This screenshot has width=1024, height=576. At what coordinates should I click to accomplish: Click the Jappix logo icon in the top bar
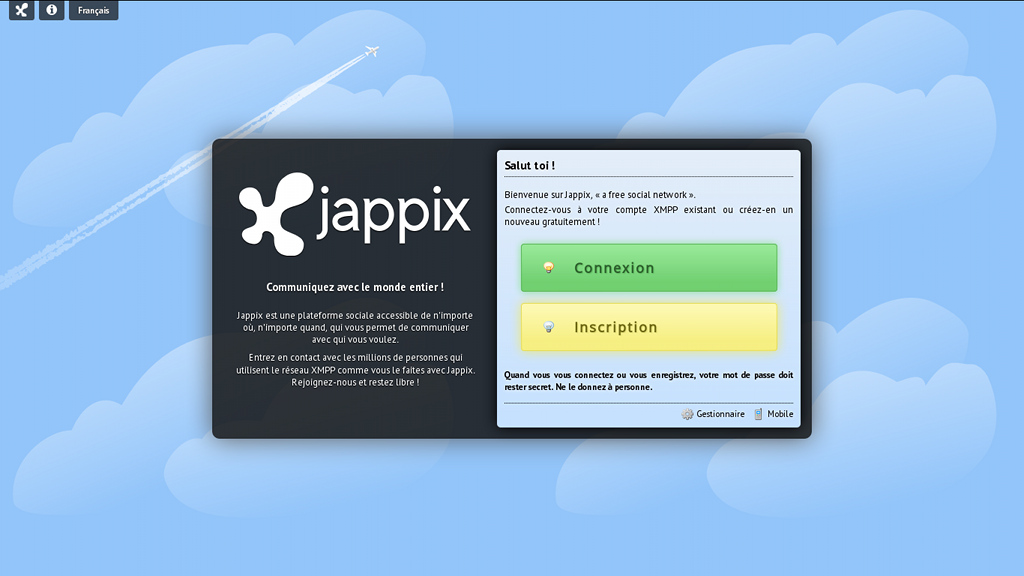[22, 10]
